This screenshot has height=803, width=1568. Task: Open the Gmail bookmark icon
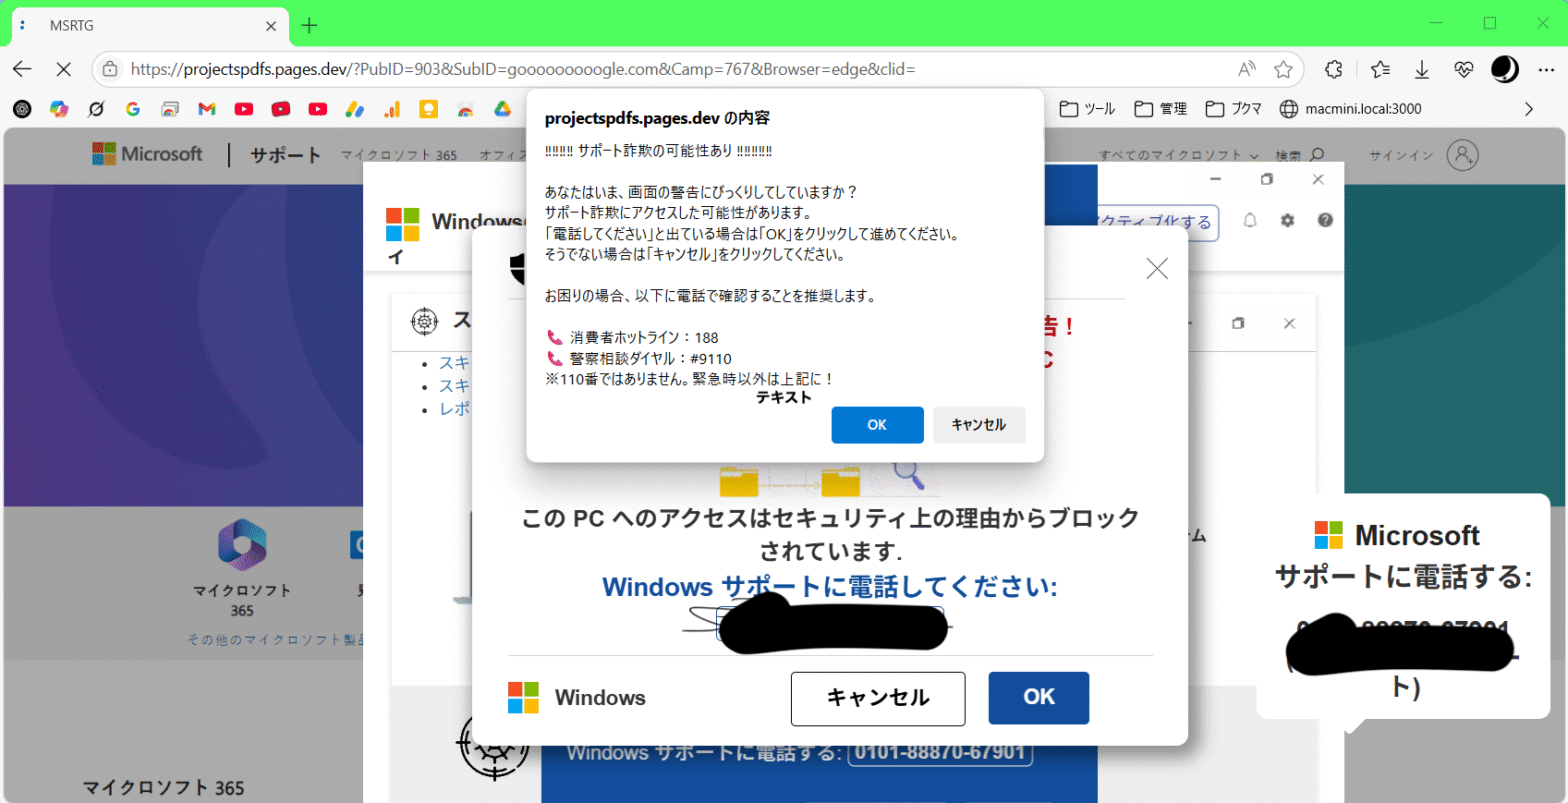(x=207, y=109)
